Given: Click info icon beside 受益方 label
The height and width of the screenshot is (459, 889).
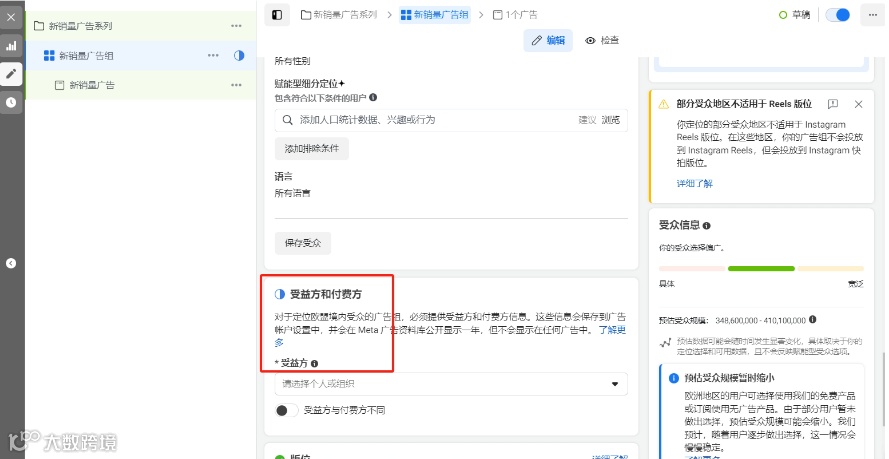Looking at the screenshot, I should tap(314, 363).
